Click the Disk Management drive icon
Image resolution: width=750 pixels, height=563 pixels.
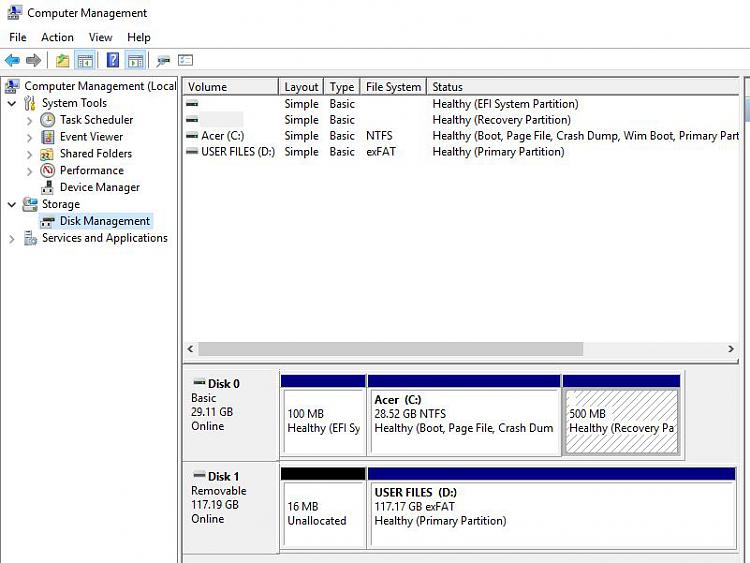pos(47,221)
